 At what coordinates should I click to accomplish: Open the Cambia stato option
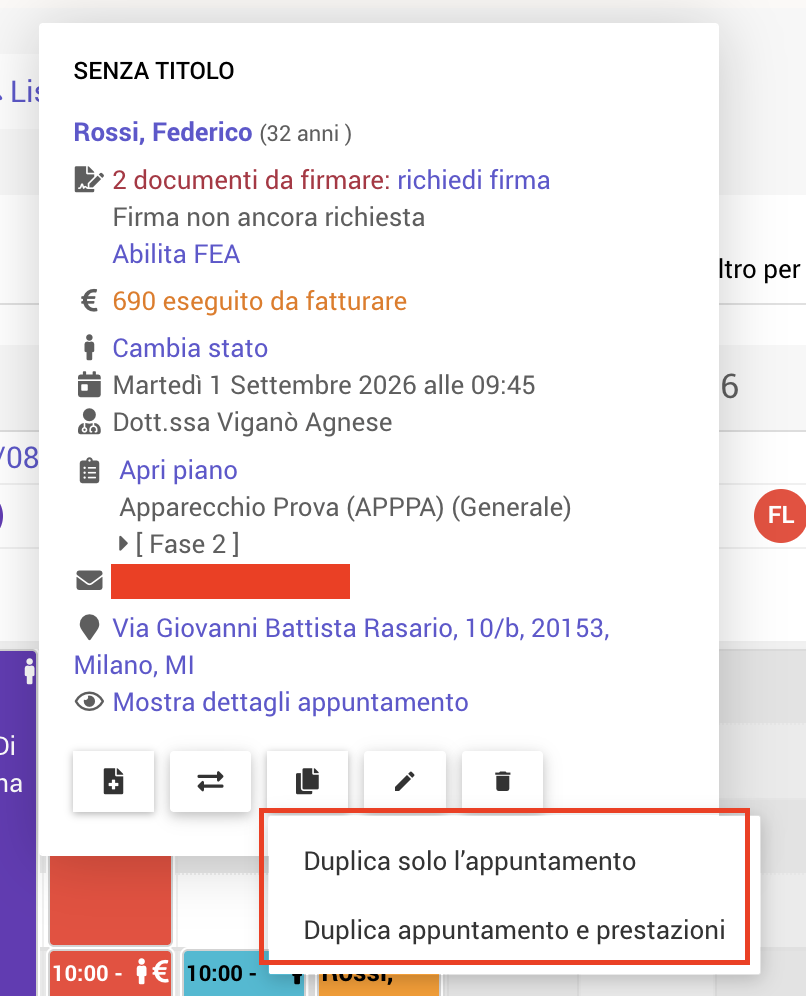coord(191,348)
